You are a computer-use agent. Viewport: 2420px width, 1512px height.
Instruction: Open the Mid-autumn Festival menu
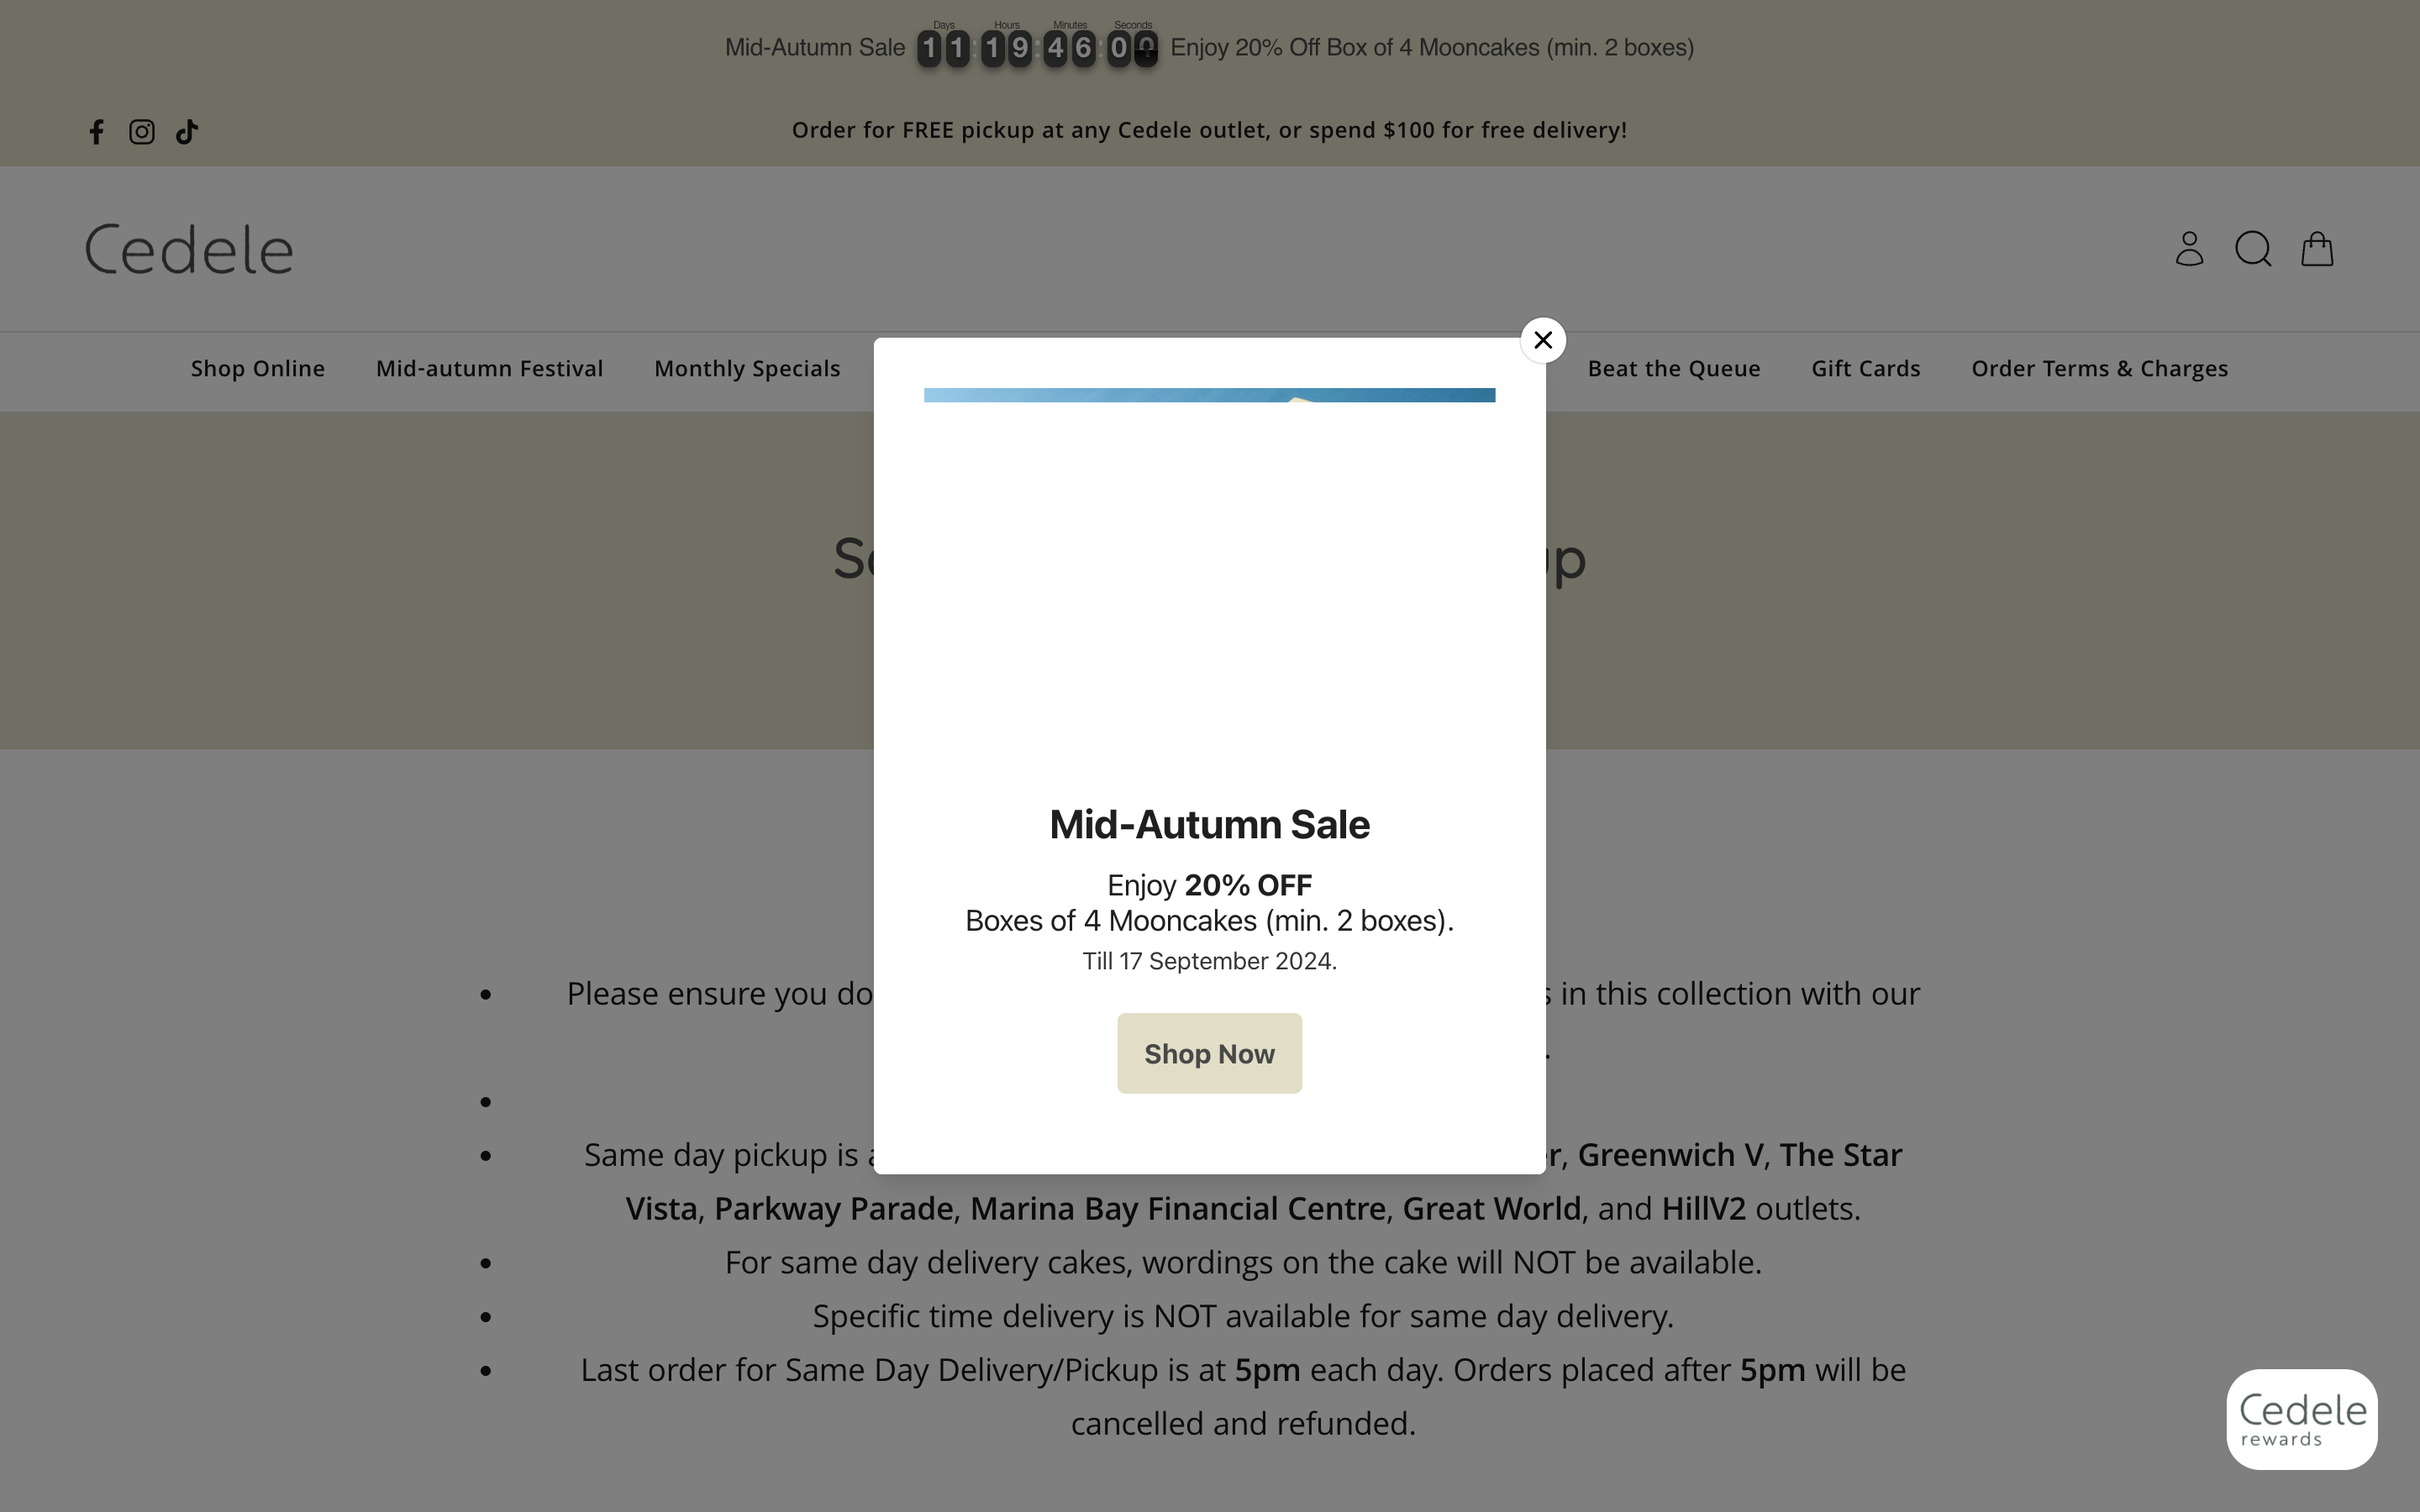[490, 368]
